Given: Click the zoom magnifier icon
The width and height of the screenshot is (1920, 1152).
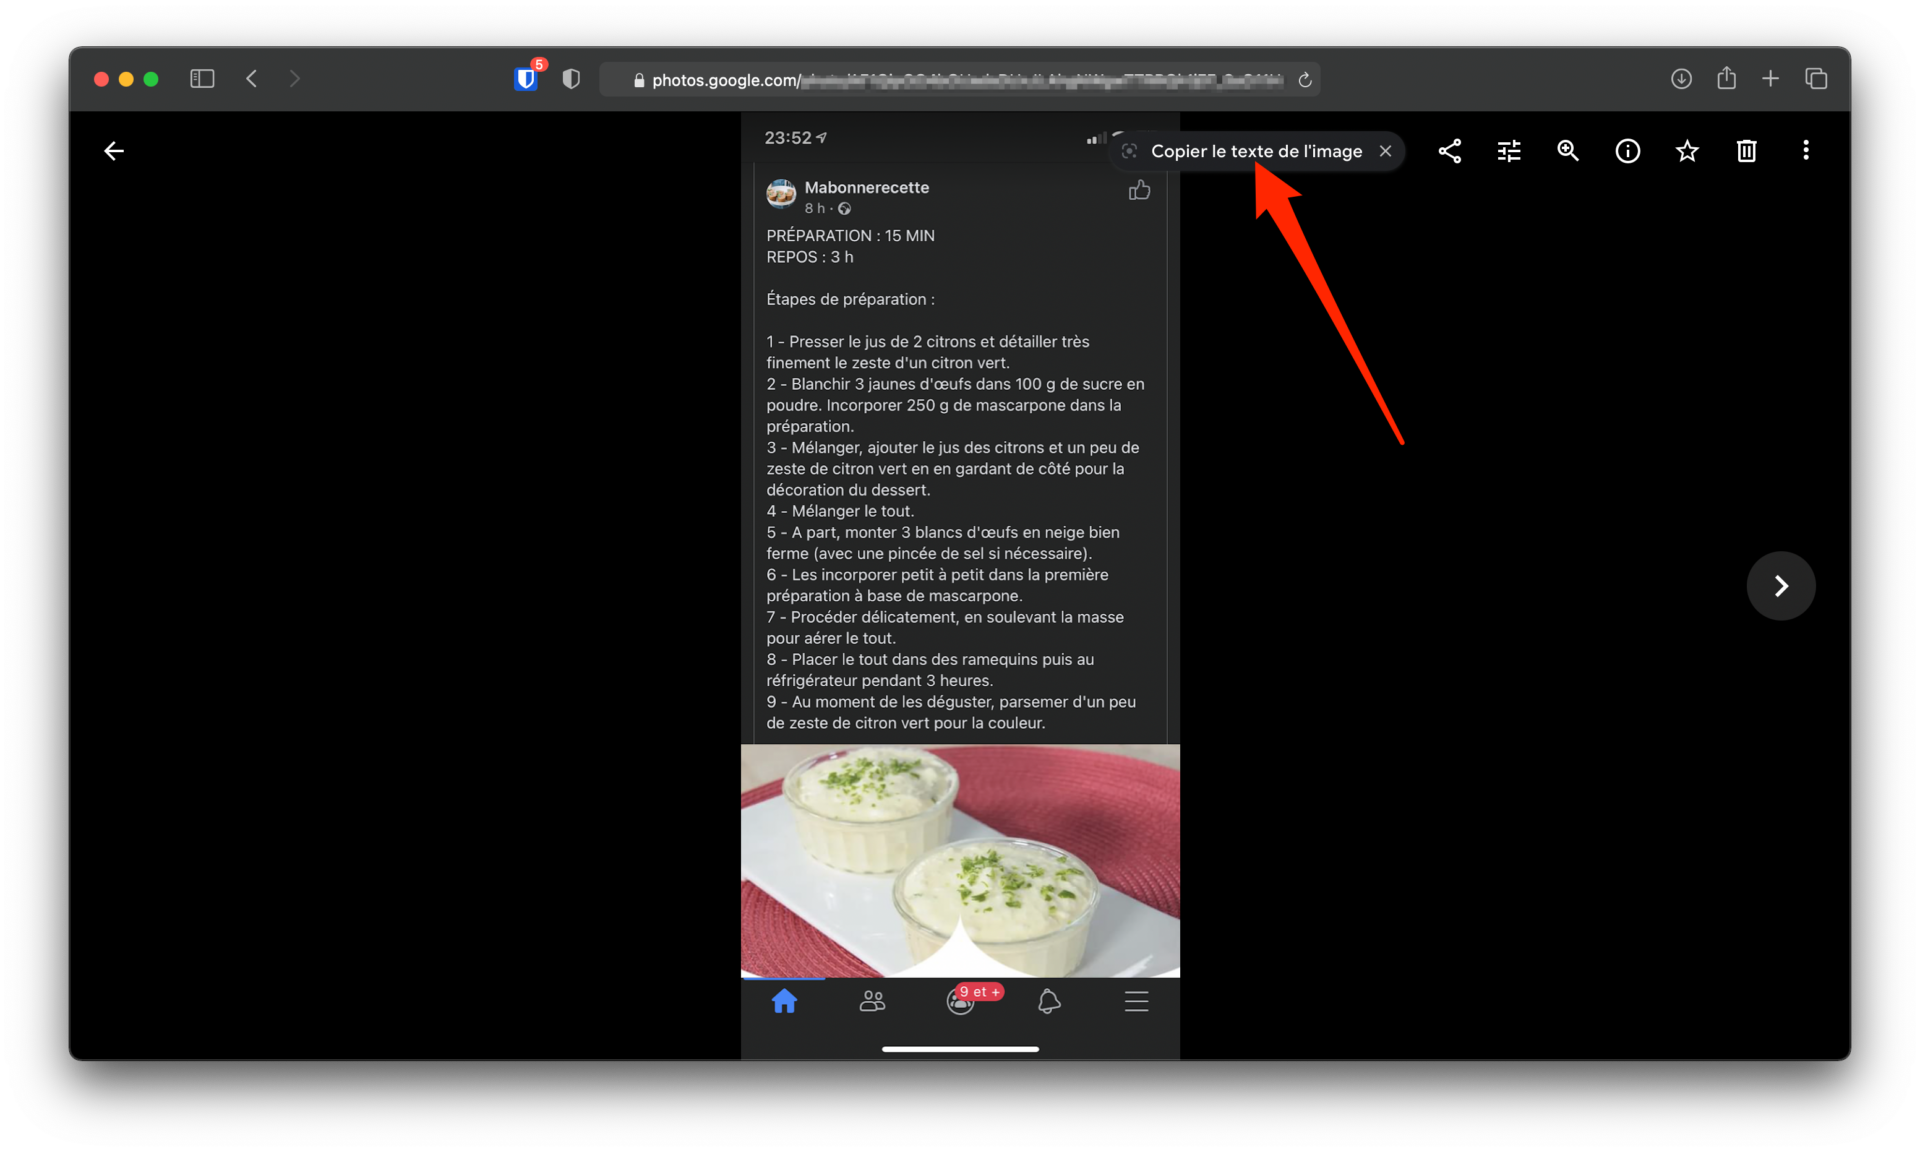Looking at the screenshot, I should click(1567, 151).
